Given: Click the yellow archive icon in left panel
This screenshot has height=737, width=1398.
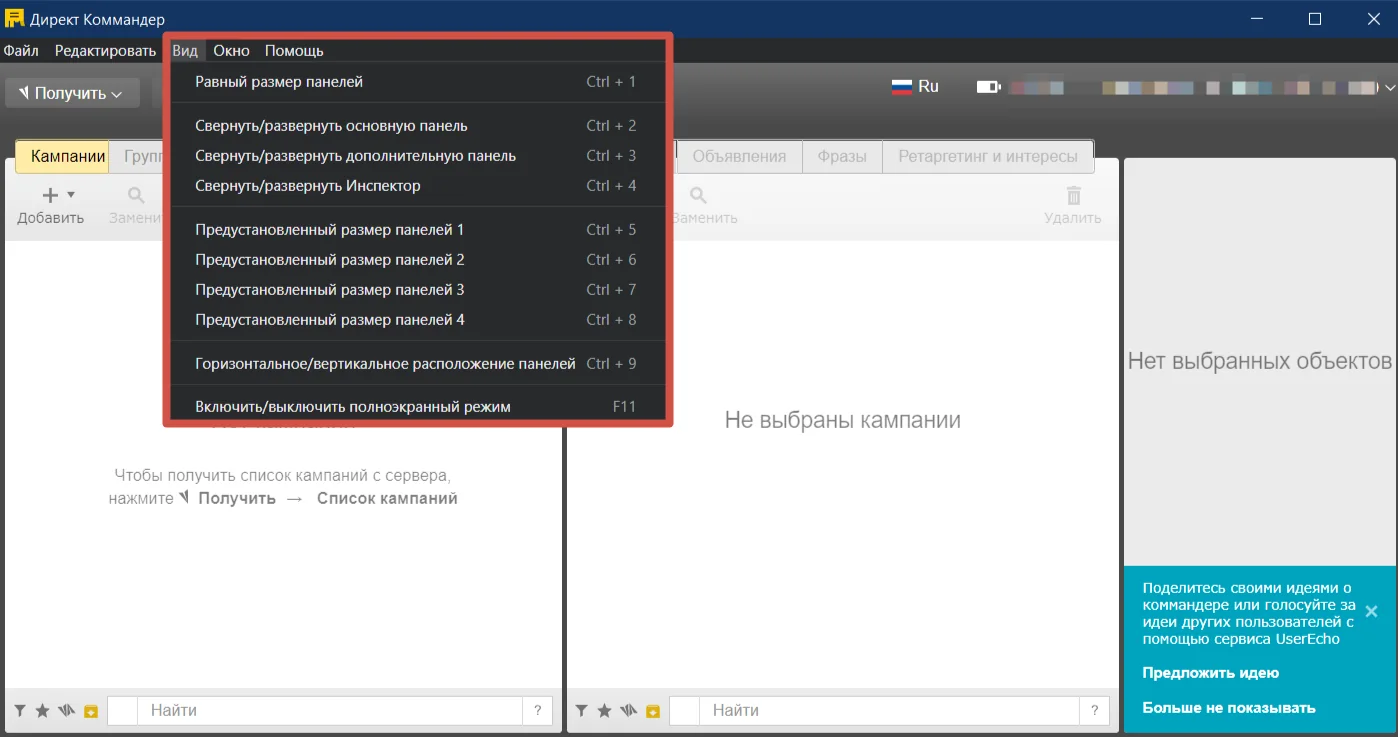Looking at the screenshot, I should pos(91,711).
